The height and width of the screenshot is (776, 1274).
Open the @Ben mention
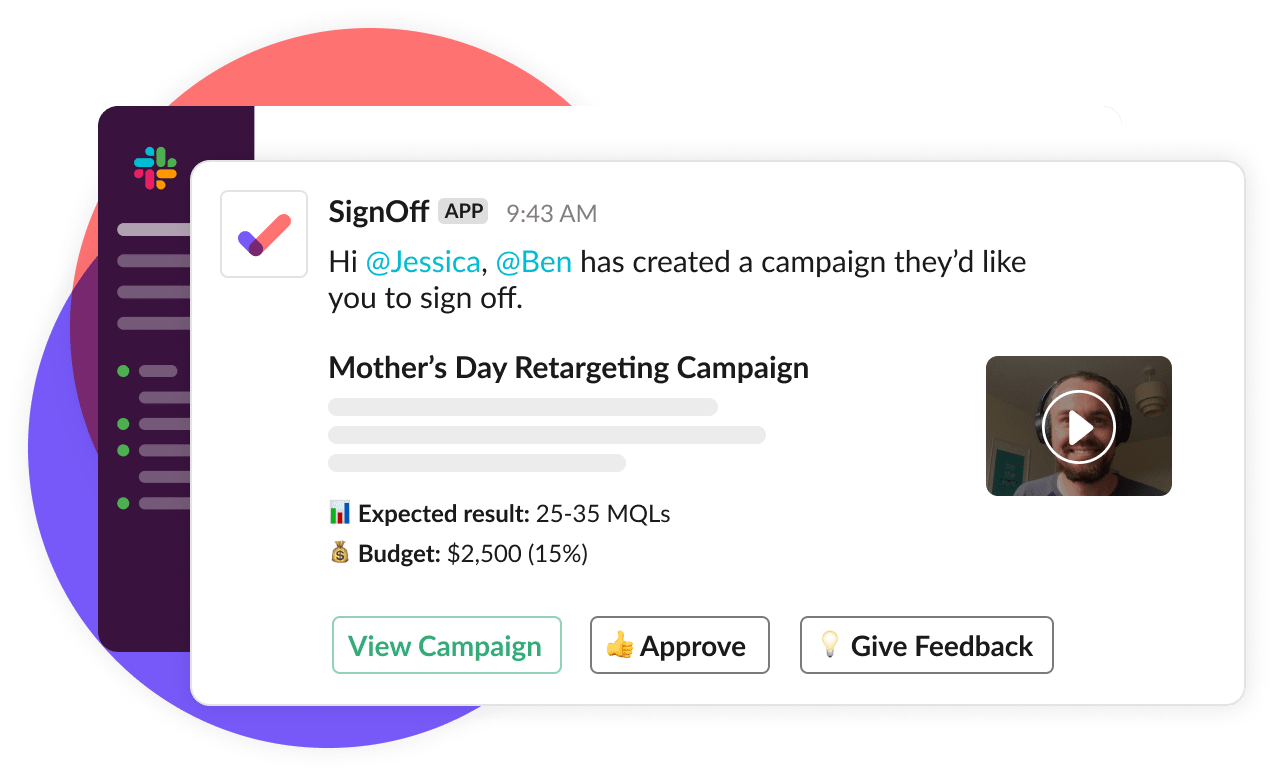pos(534,262)
